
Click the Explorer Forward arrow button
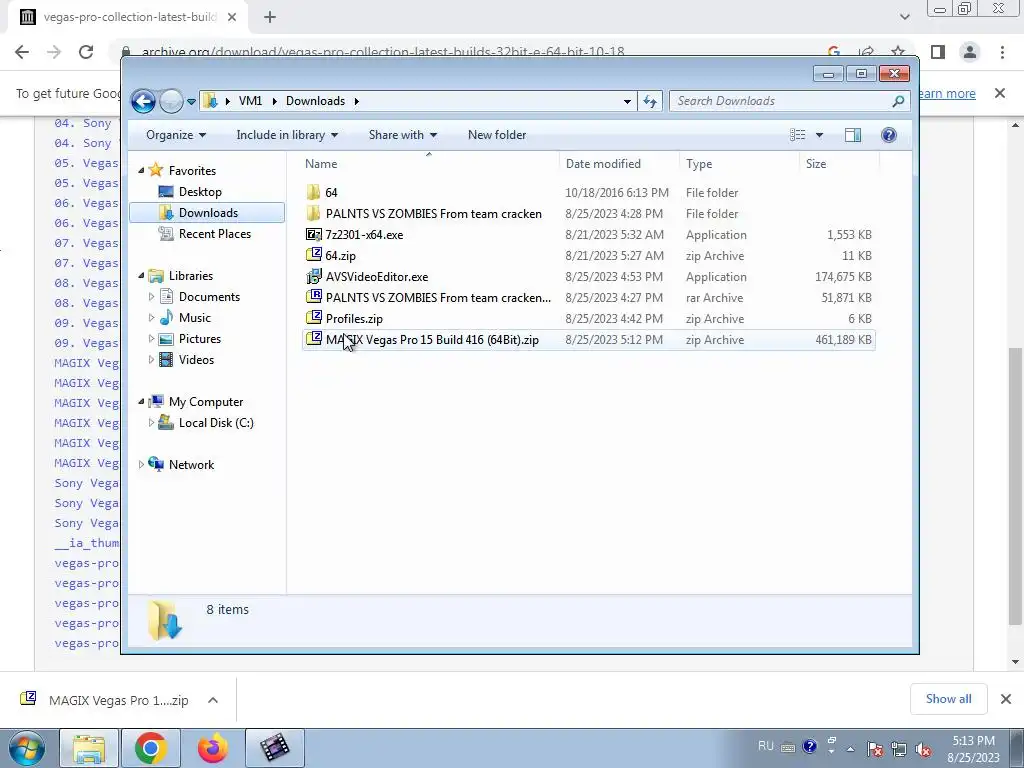[171, 101]
